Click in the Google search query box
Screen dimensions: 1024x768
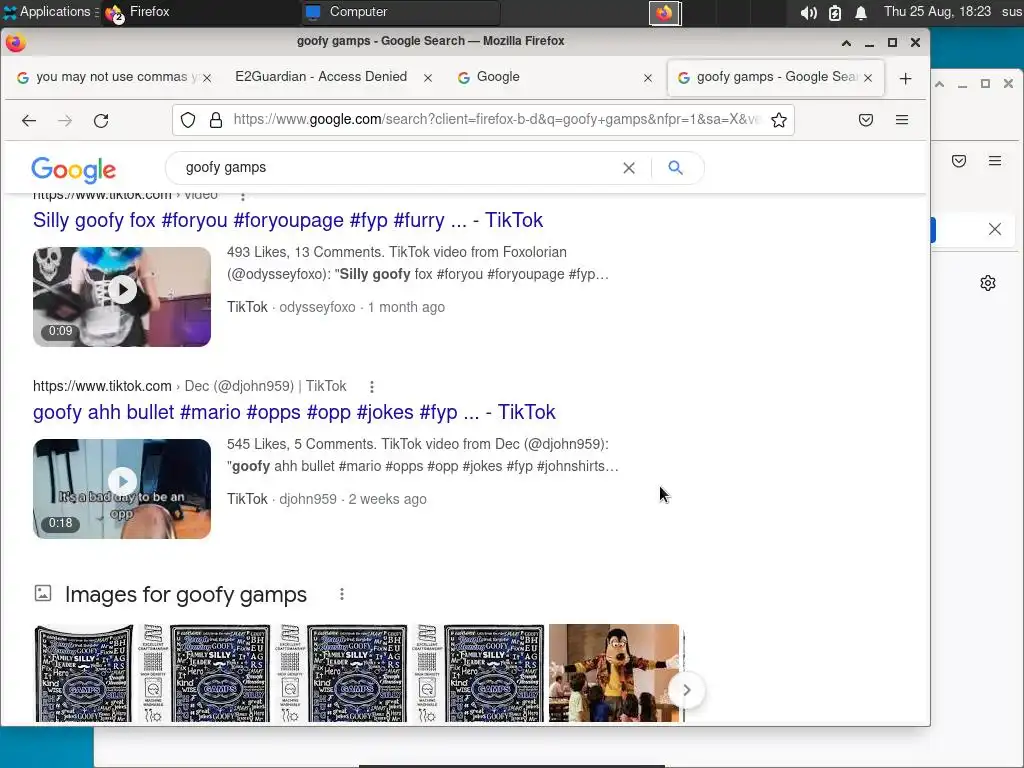398,168
